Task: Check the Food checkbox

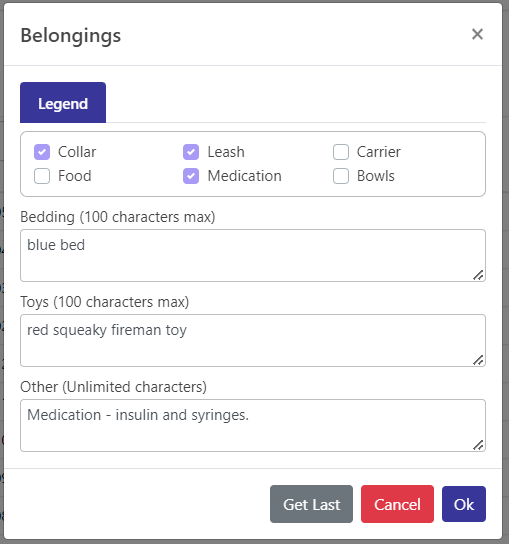Action: 42,176
